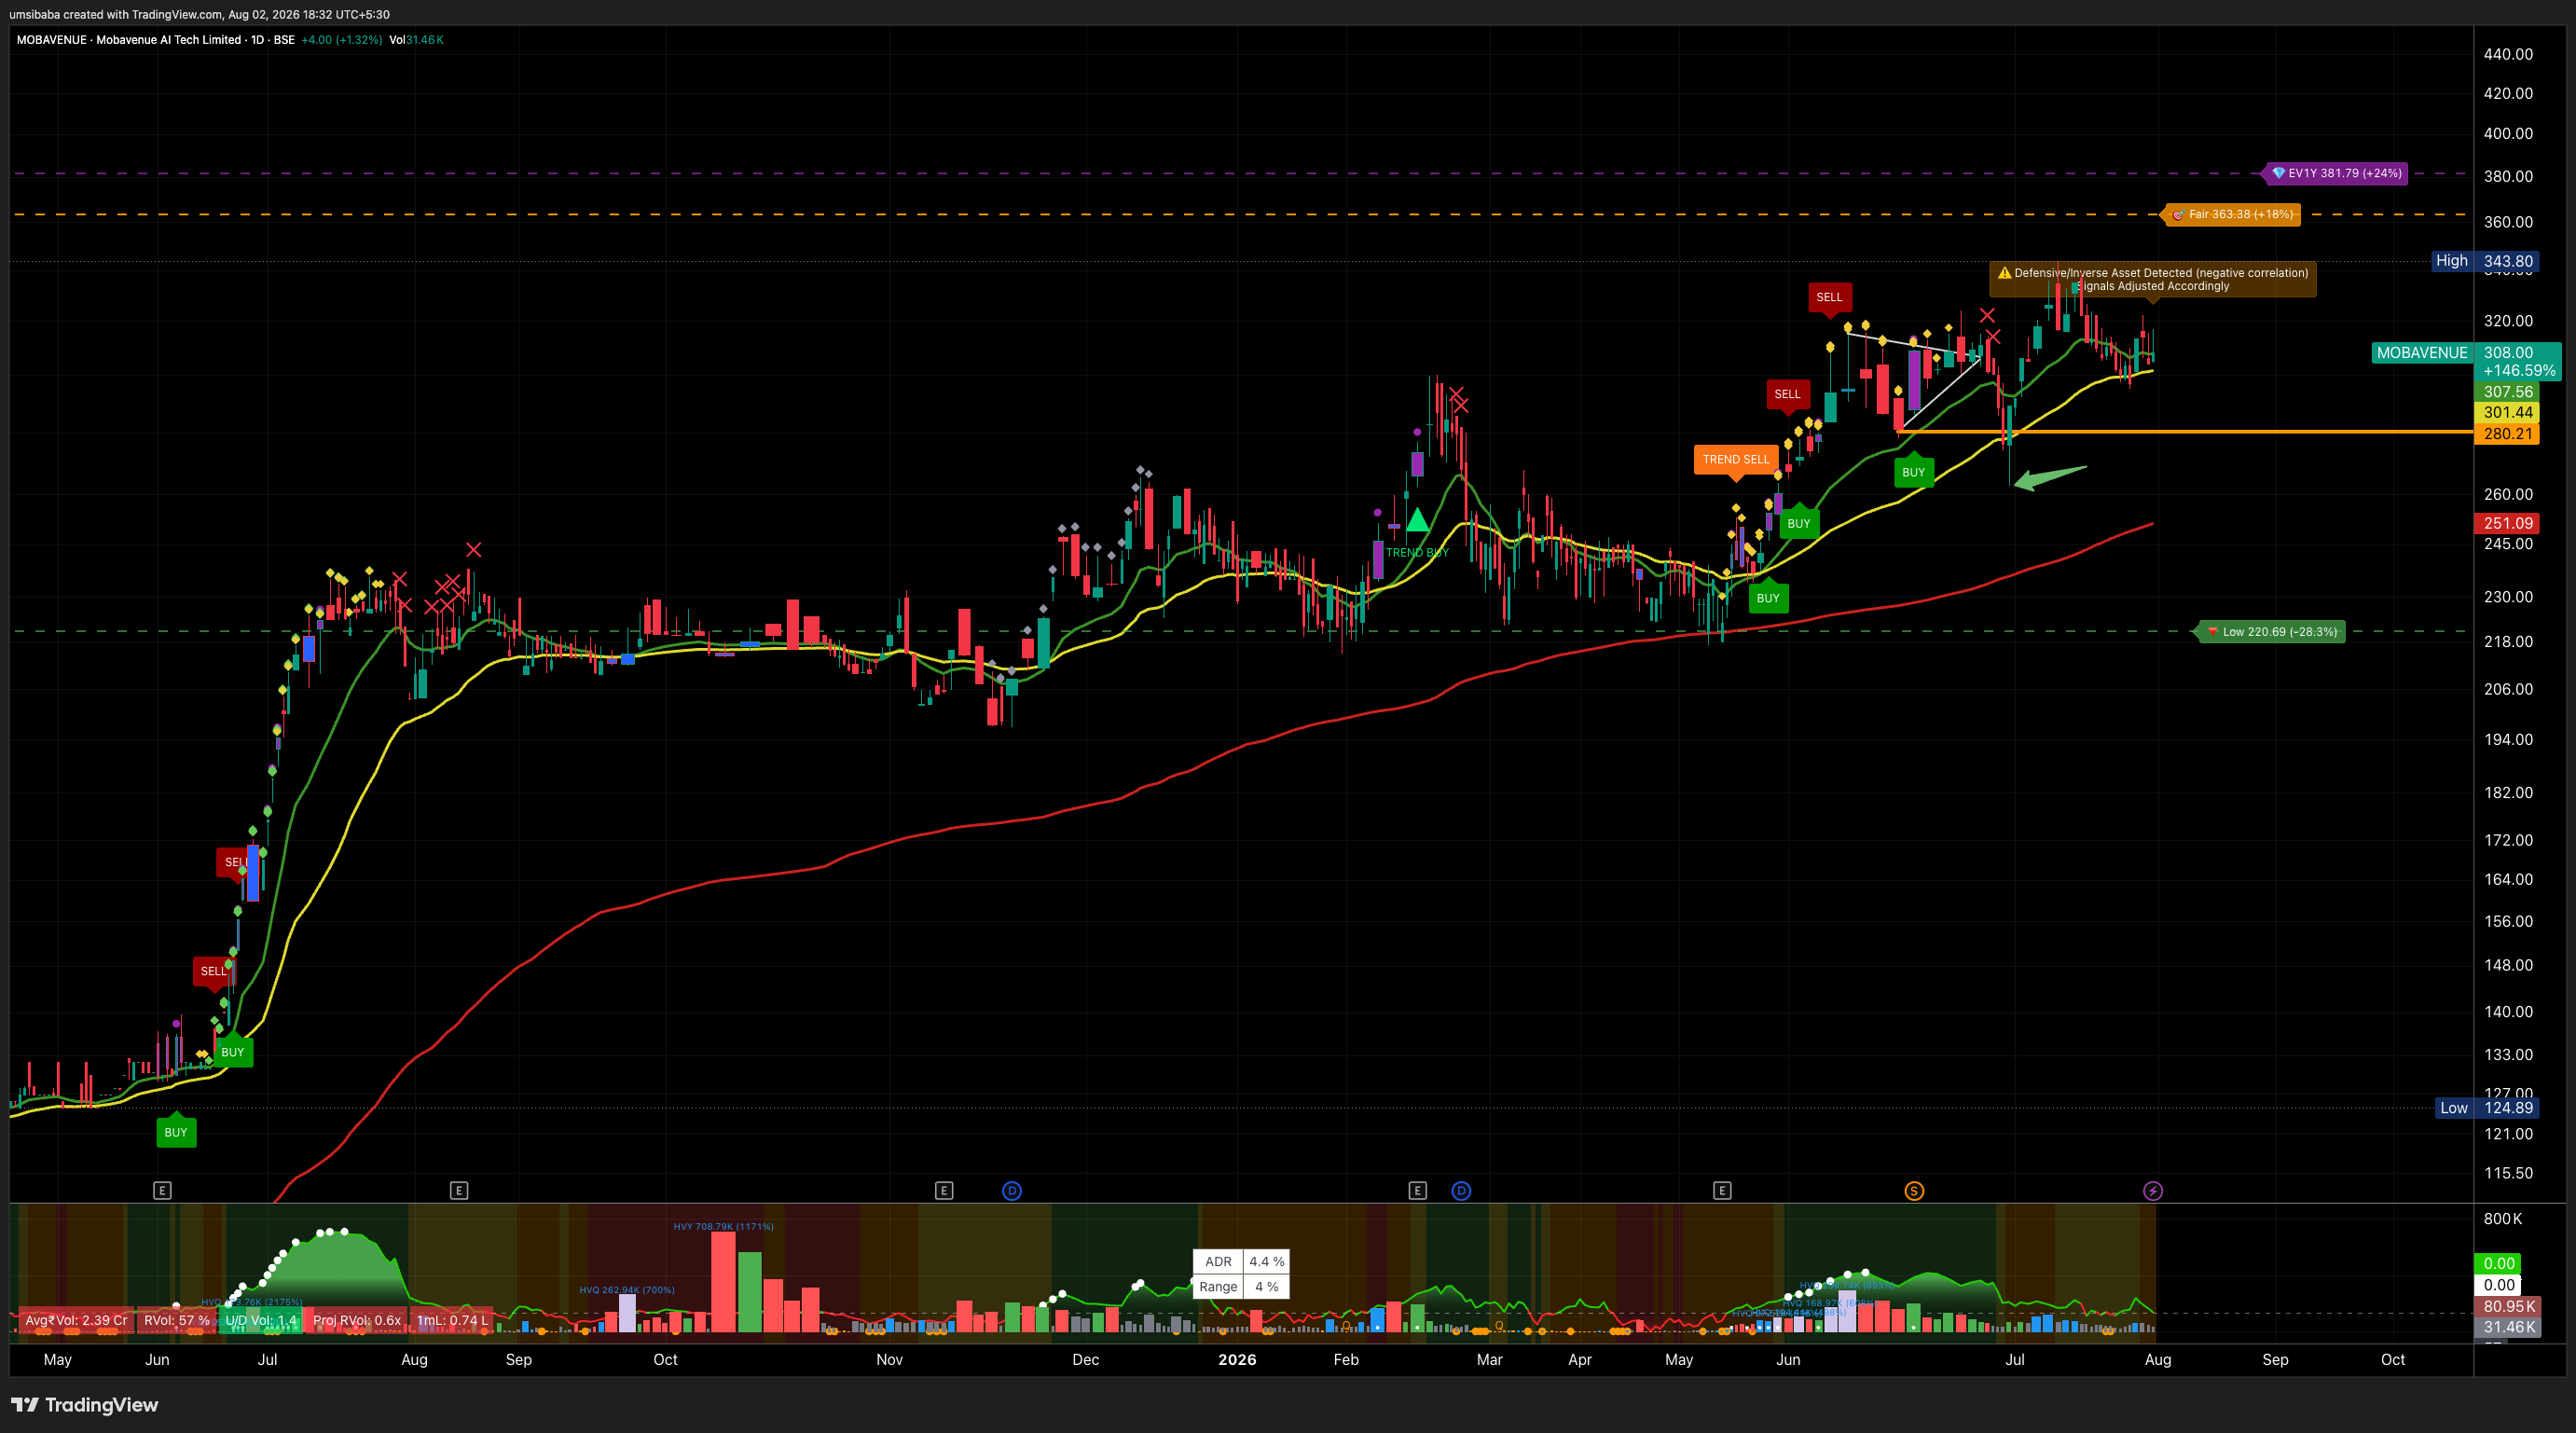Click the Low 124.89 price label

[2488, 1108]
